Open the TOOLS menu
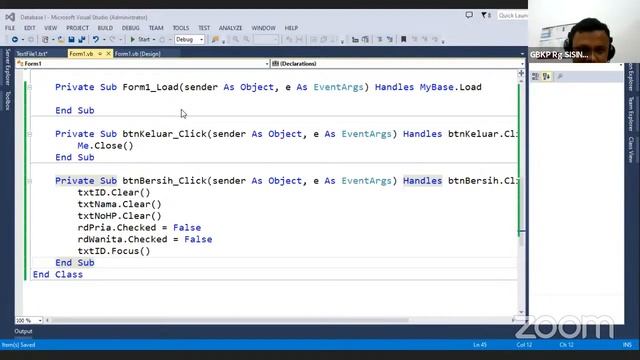Screen dimensions: 640x360 [181, 28]
